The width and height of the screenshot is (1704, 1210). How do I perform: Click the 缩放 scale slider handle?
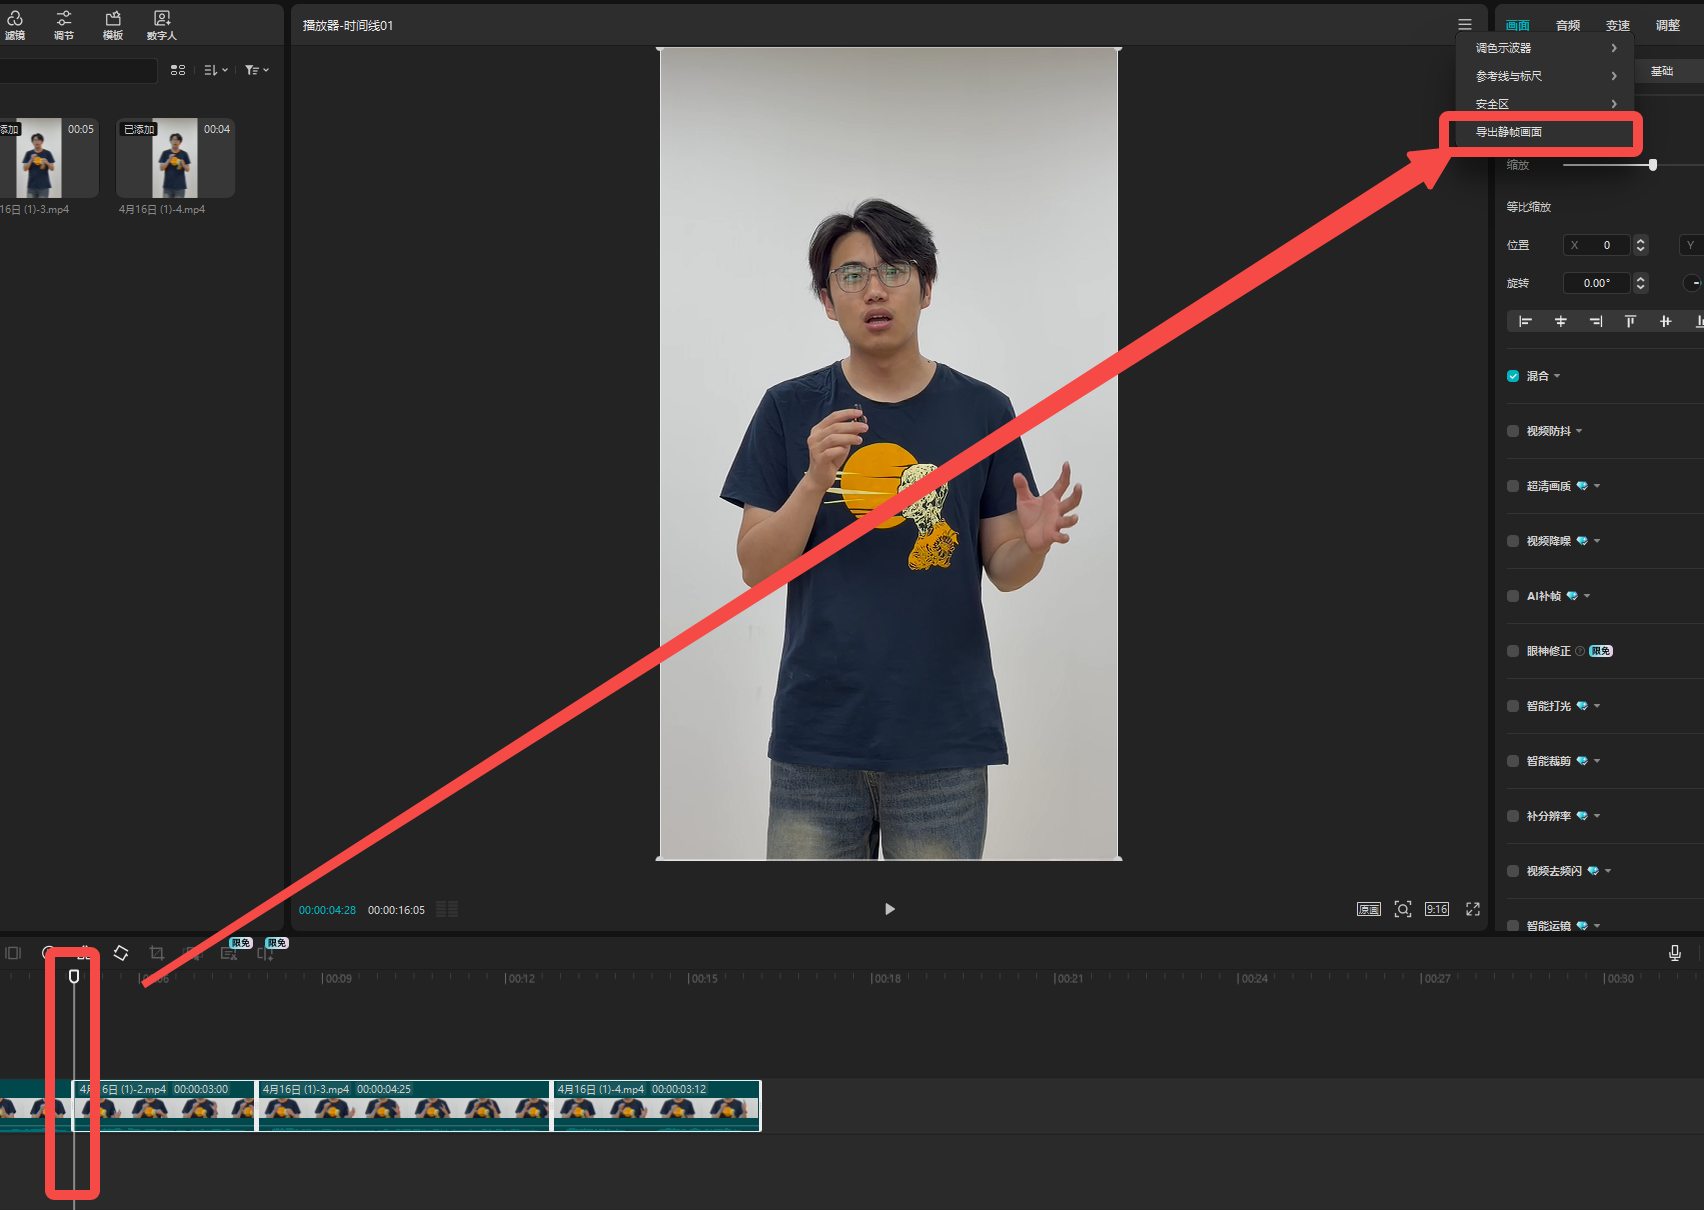tap(1652, 165)
